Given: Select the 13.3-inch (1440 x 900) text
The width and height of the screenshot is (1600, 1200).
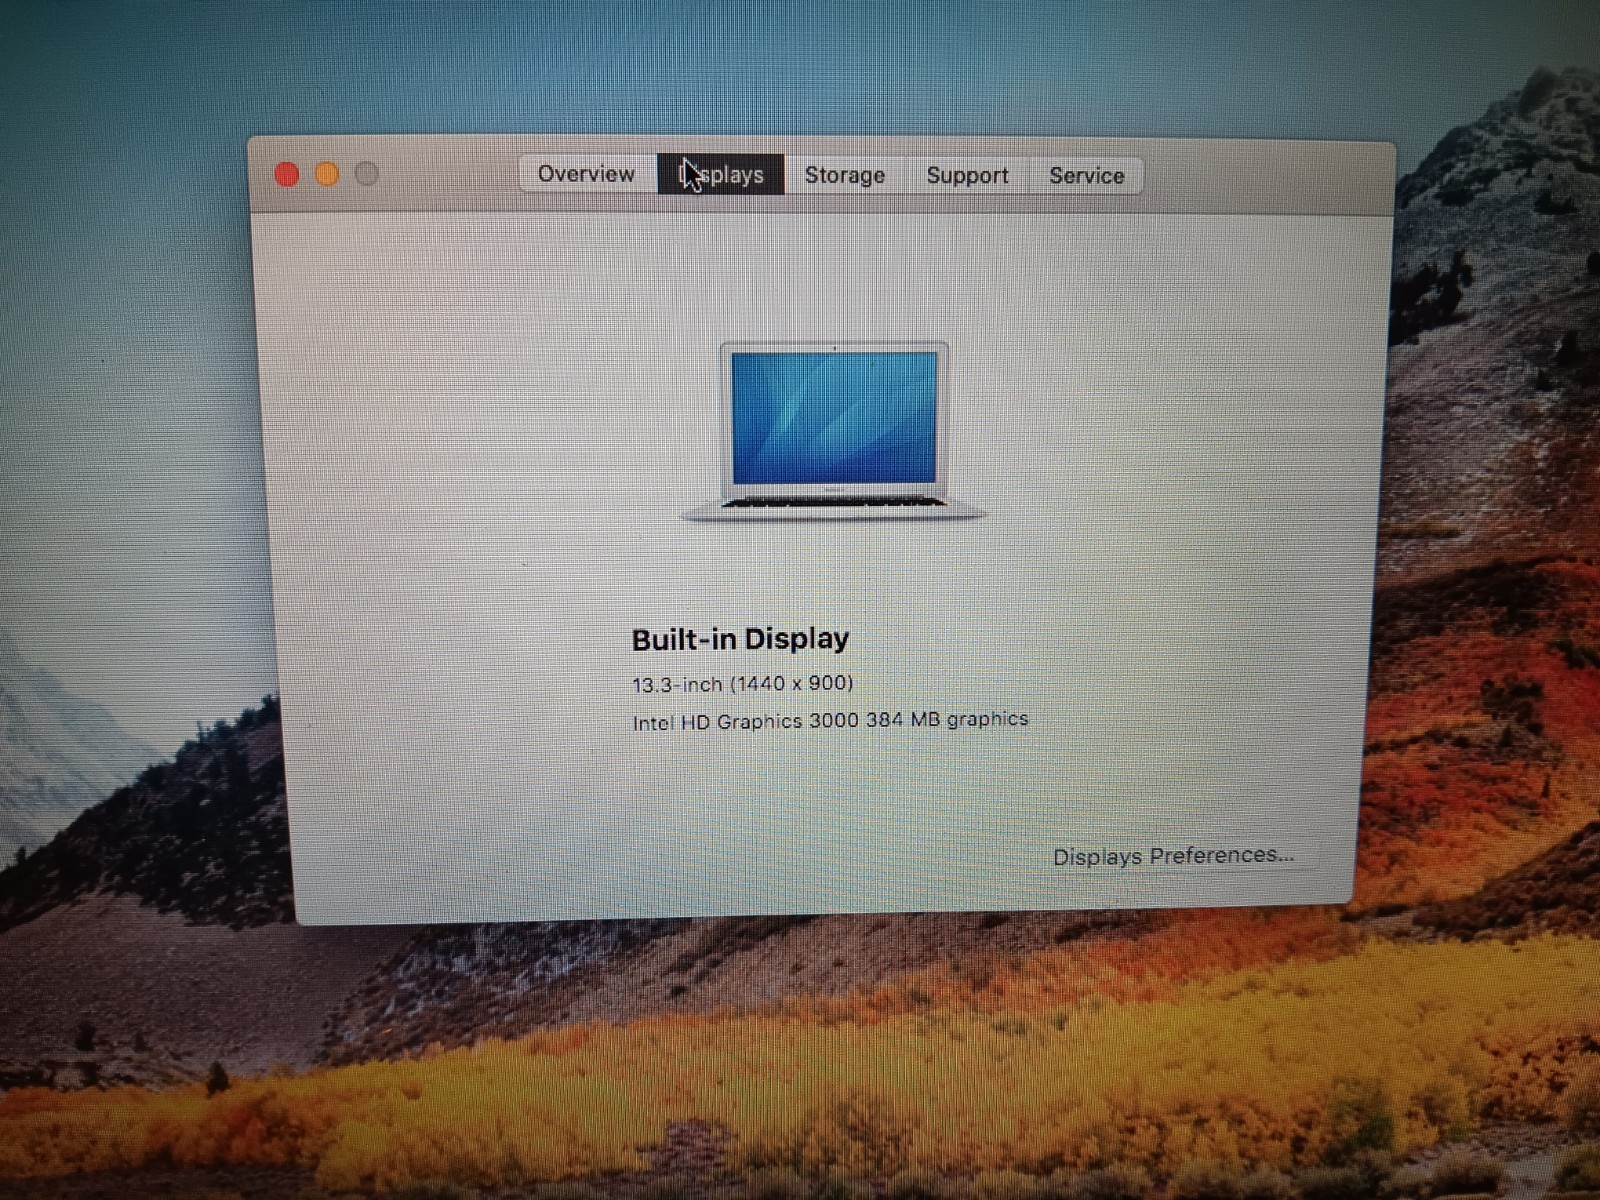Looking at the screenshot, I should (742, 684).
